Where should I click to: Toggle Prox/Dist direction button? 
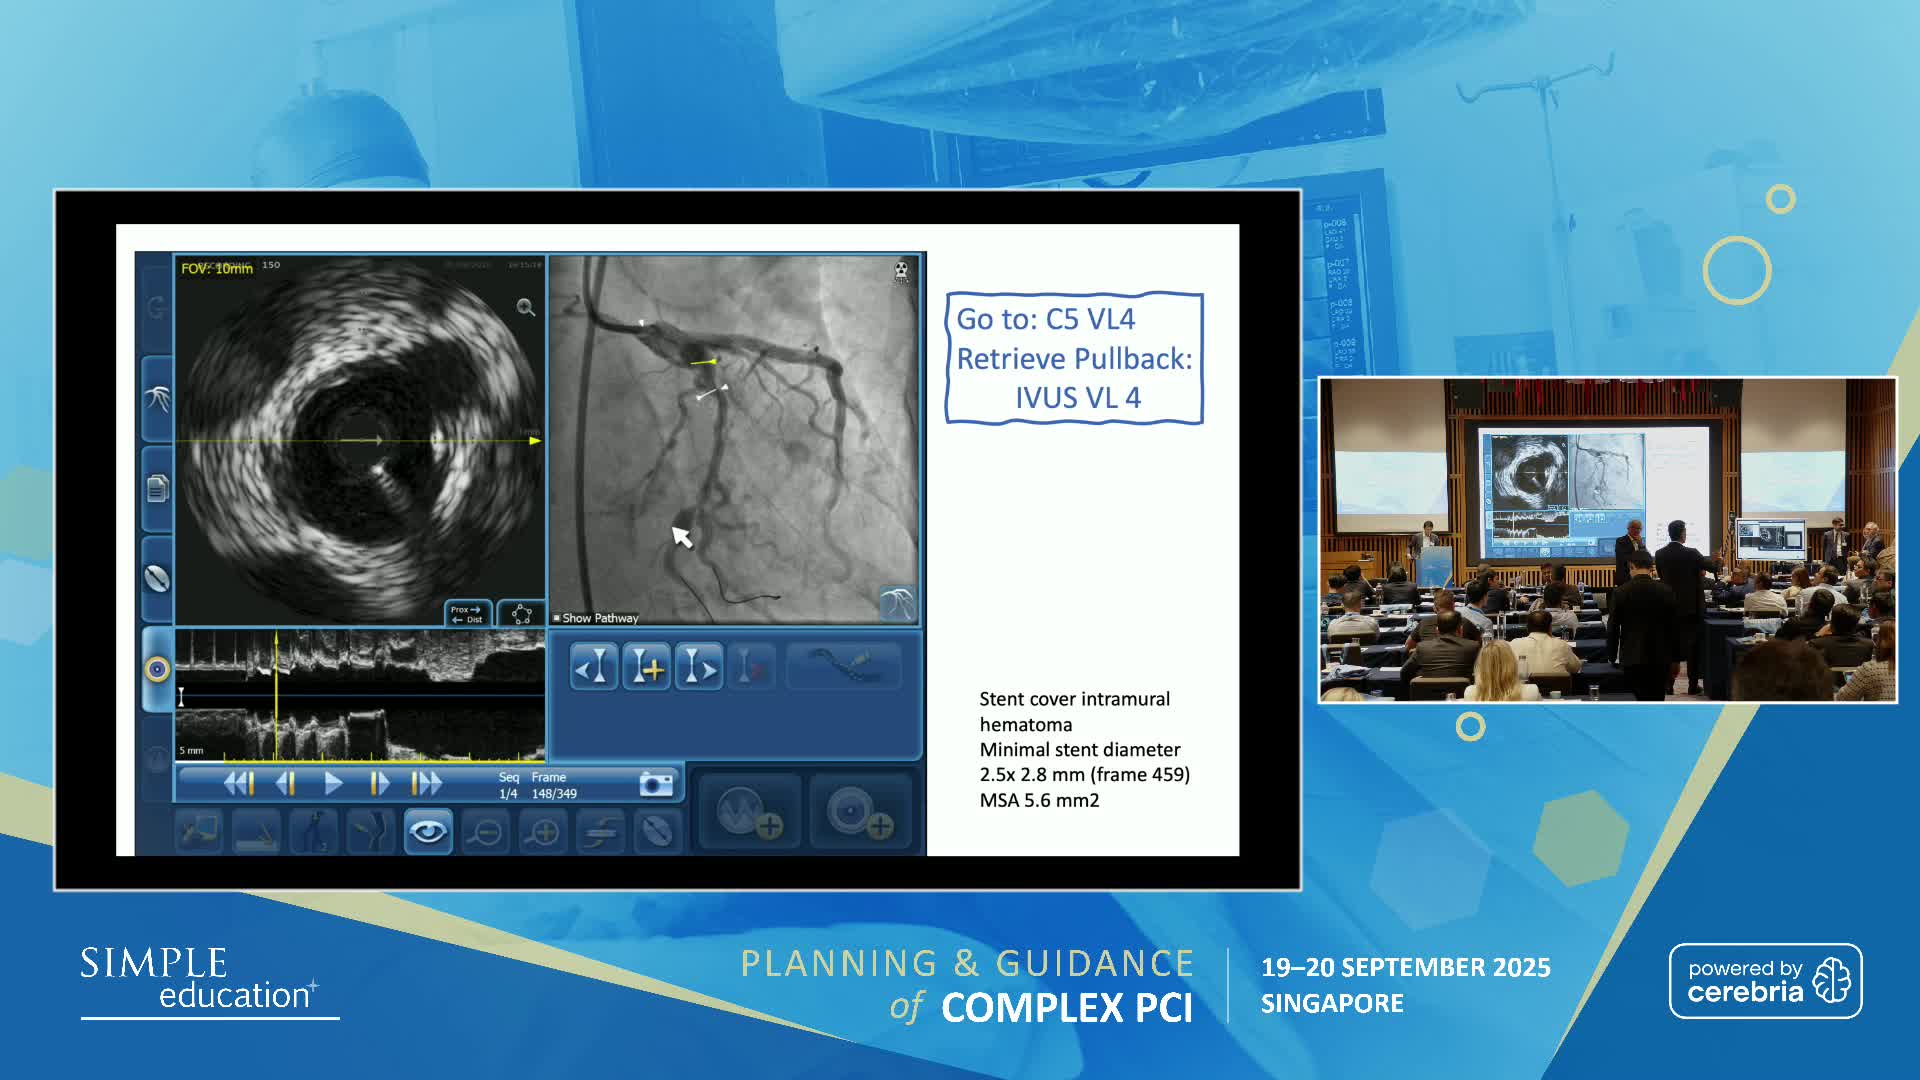click(x=467, y=614)
